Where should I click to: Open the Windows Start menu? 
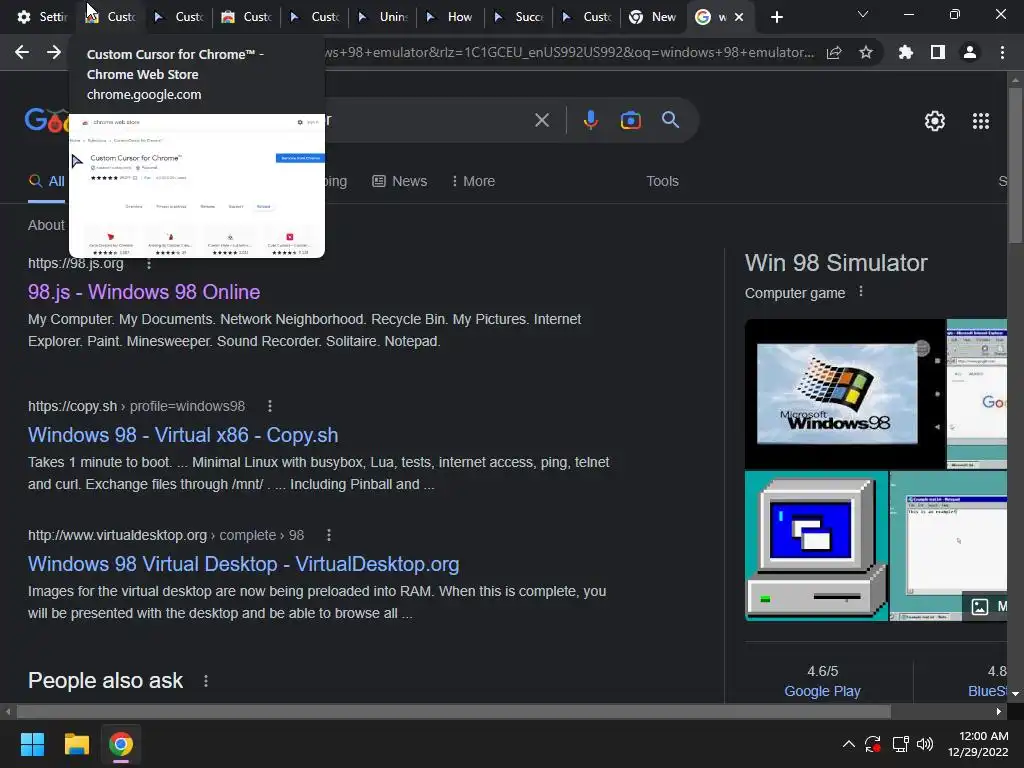pos(32,744)
